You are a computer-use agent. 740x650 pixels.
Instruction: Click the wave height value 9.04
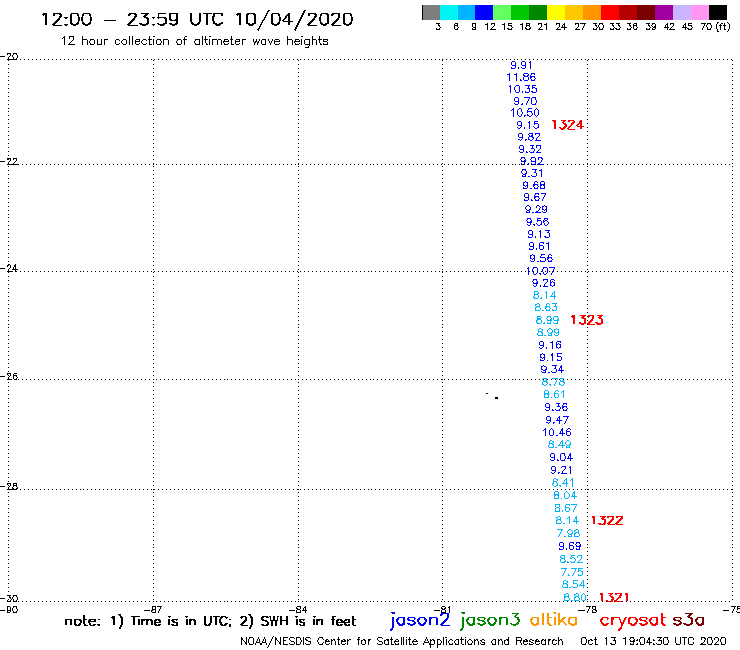pos(561,457)
